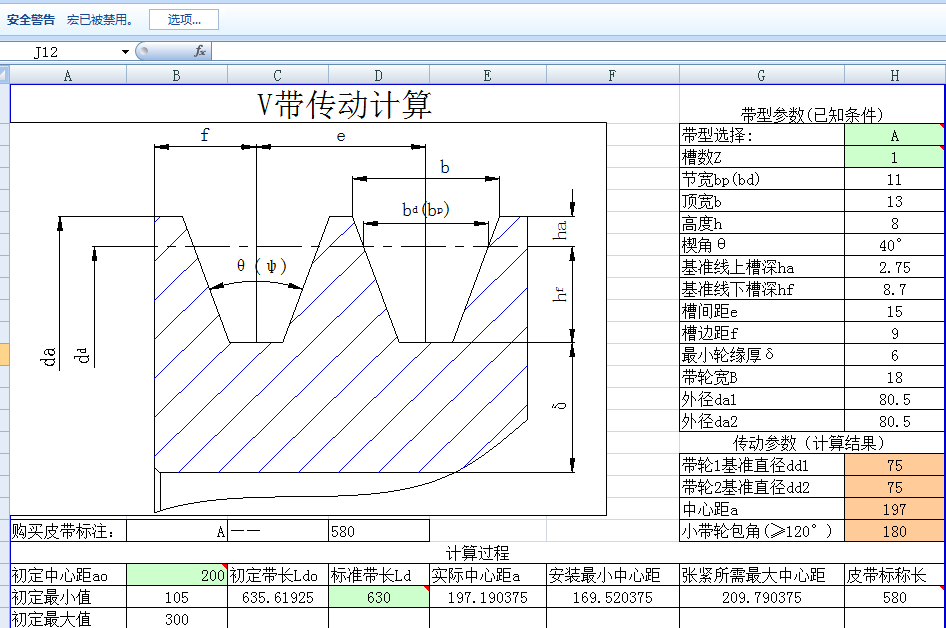Click the 外径da2 value 80.5
This screenshot has height=628, width=946.
pyautogui.click(x=895, y=421)
